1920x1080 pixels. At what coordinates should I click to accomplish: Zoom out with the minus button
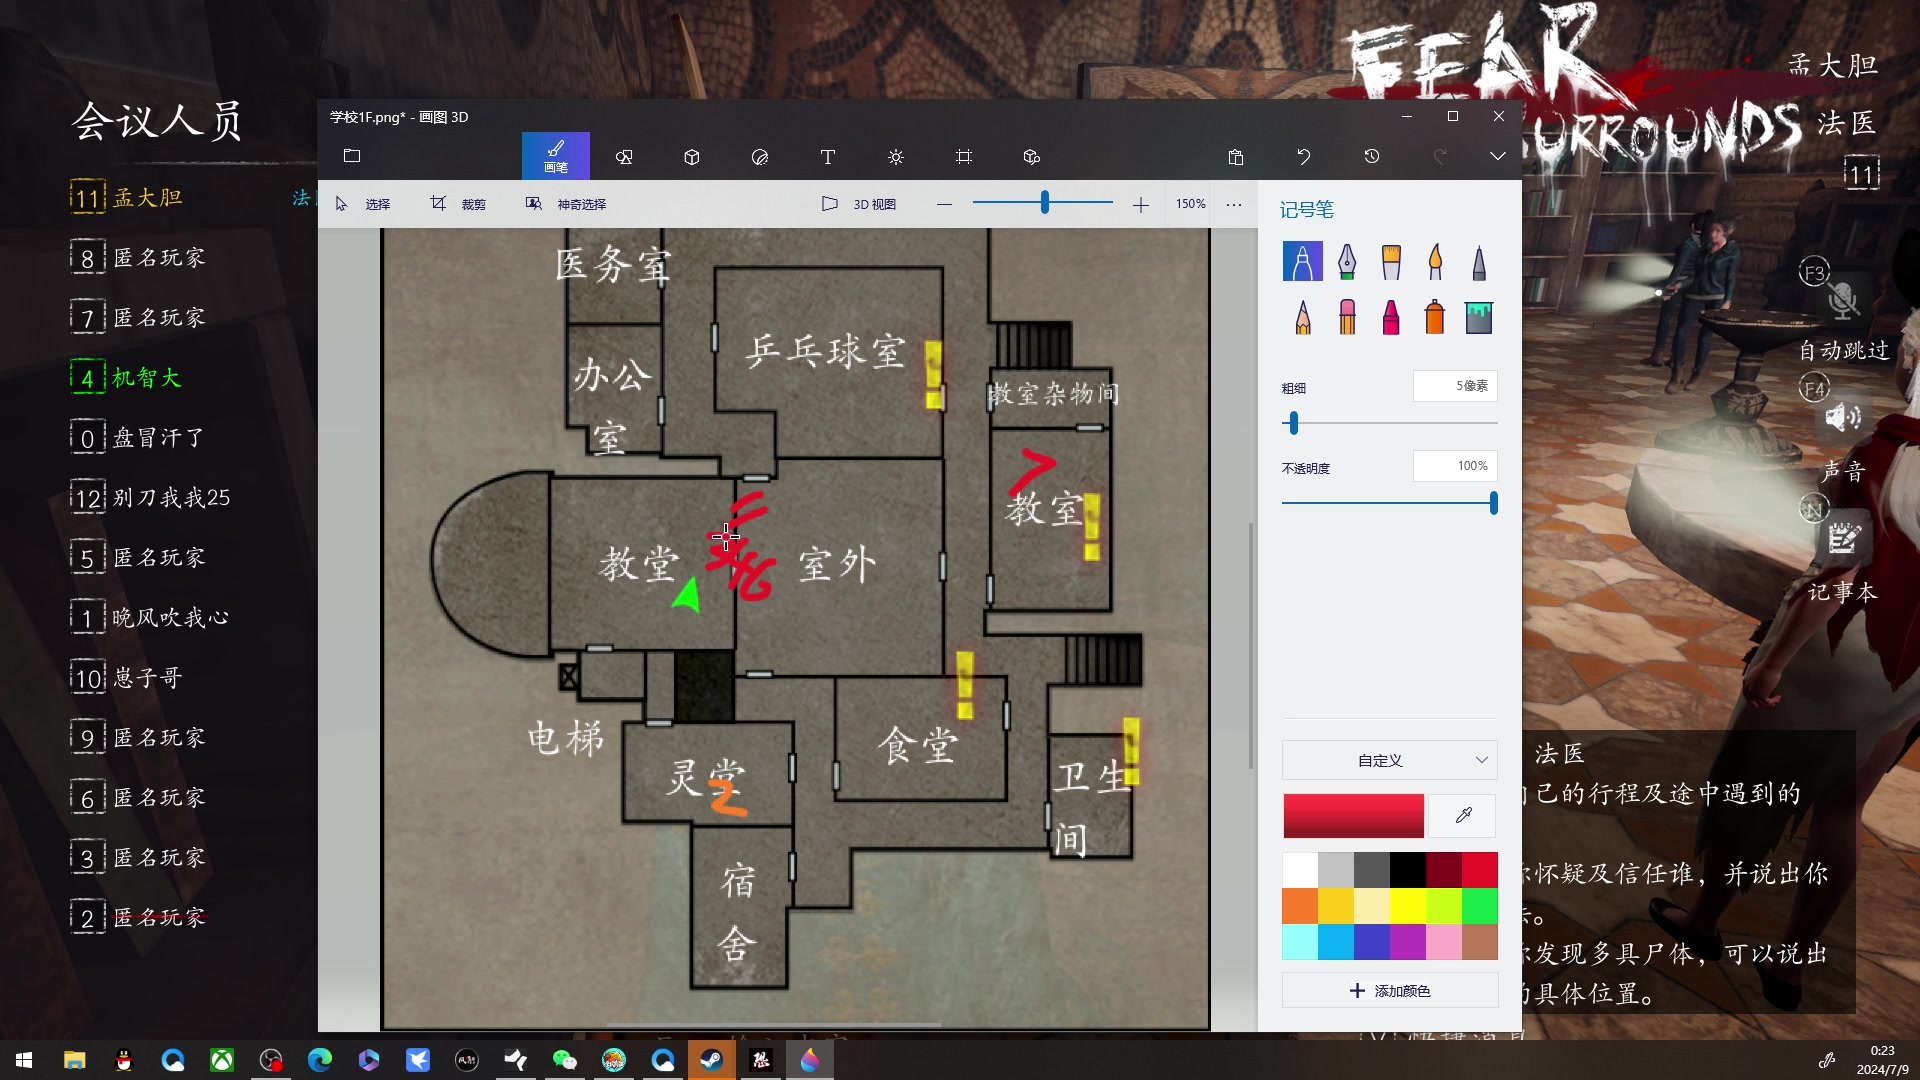[944, 204]
